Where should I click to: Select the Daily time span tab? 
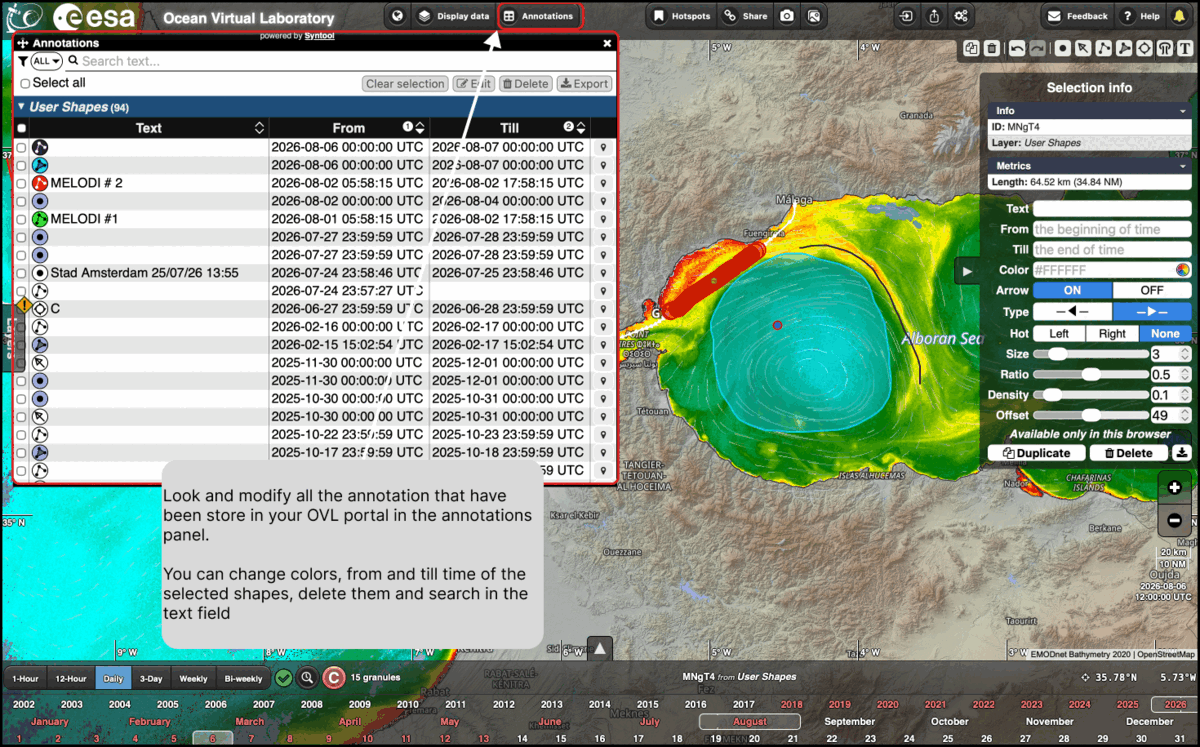point(113,678)
